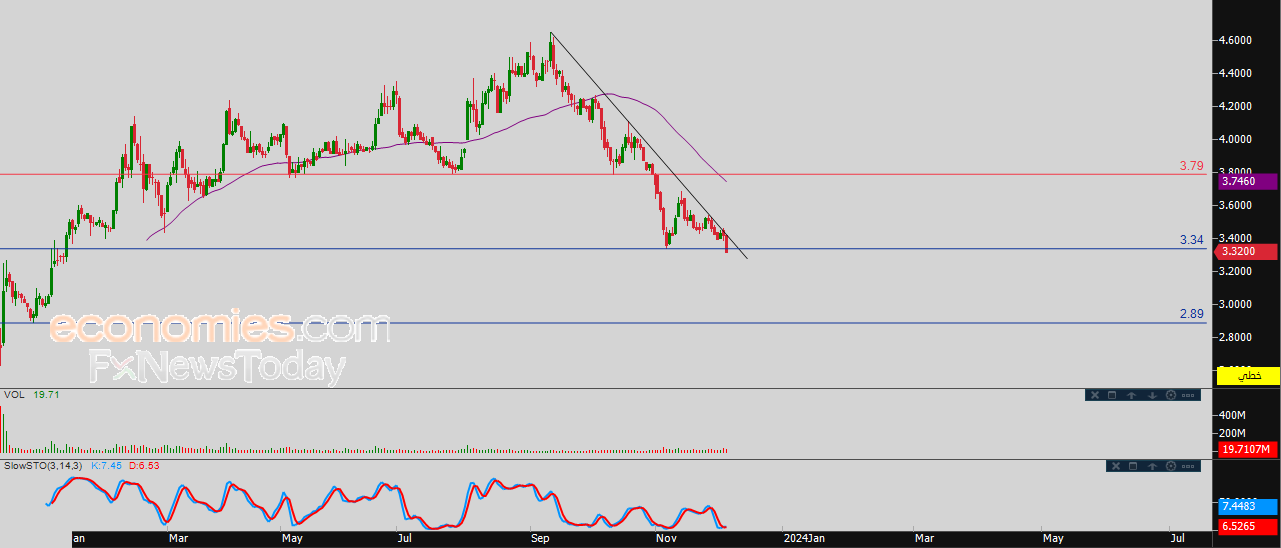The image size is (1281, 548).
Task: Click the blue 7.4483 stochastic K tag
Action: tap(1248, 507)
